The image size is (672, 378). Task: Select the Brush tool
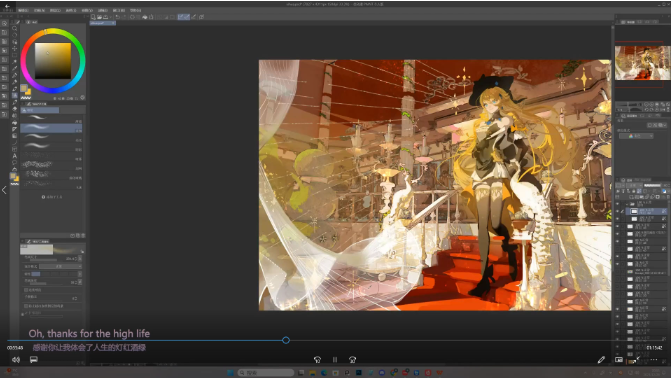(x=15, y=89)
